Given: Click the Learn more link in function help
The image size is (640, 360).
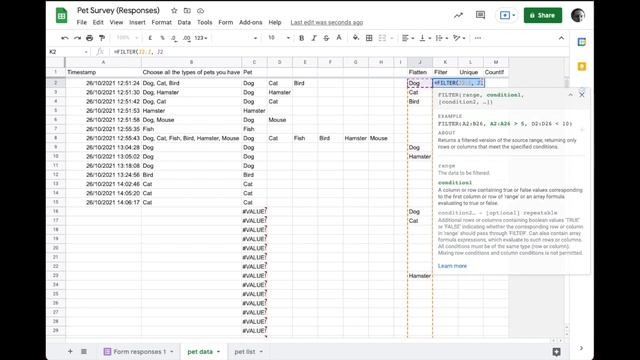Looking at the screenshot, I should (452, 266).
